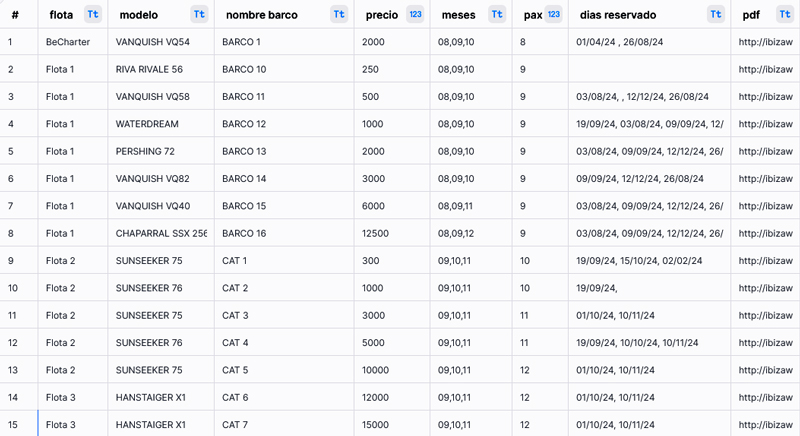800x436 pixels.
Task: Click the empty dias reservado cell in row 2
Action: click(648, 69)
